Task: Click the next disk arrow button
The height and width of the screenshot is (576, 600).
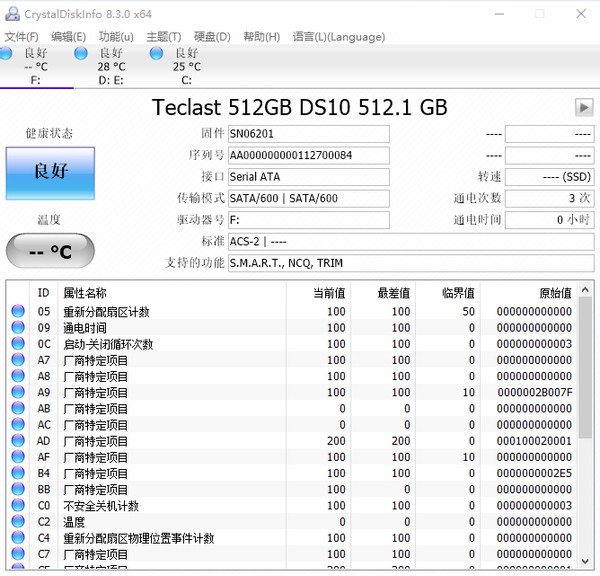Action: [584, 107]
